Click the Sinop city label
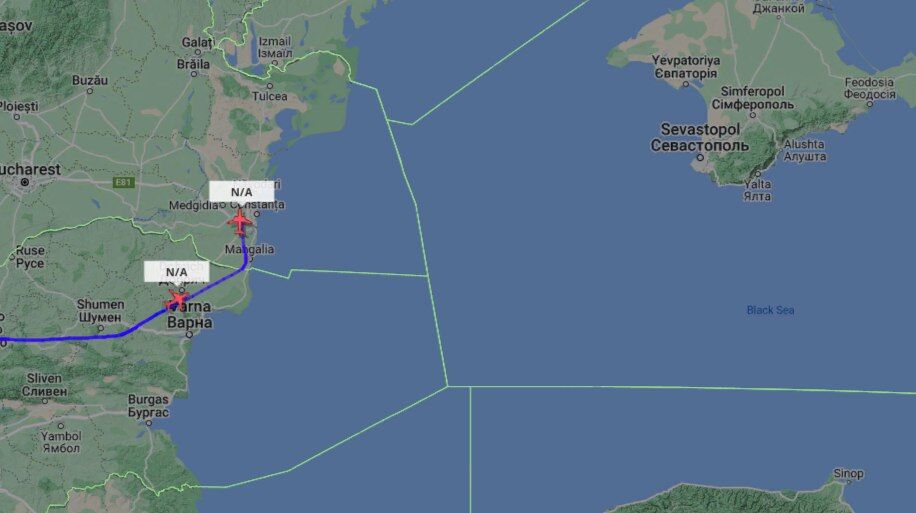The width and height of the screenshot is (916, 513). pos(848,473)
